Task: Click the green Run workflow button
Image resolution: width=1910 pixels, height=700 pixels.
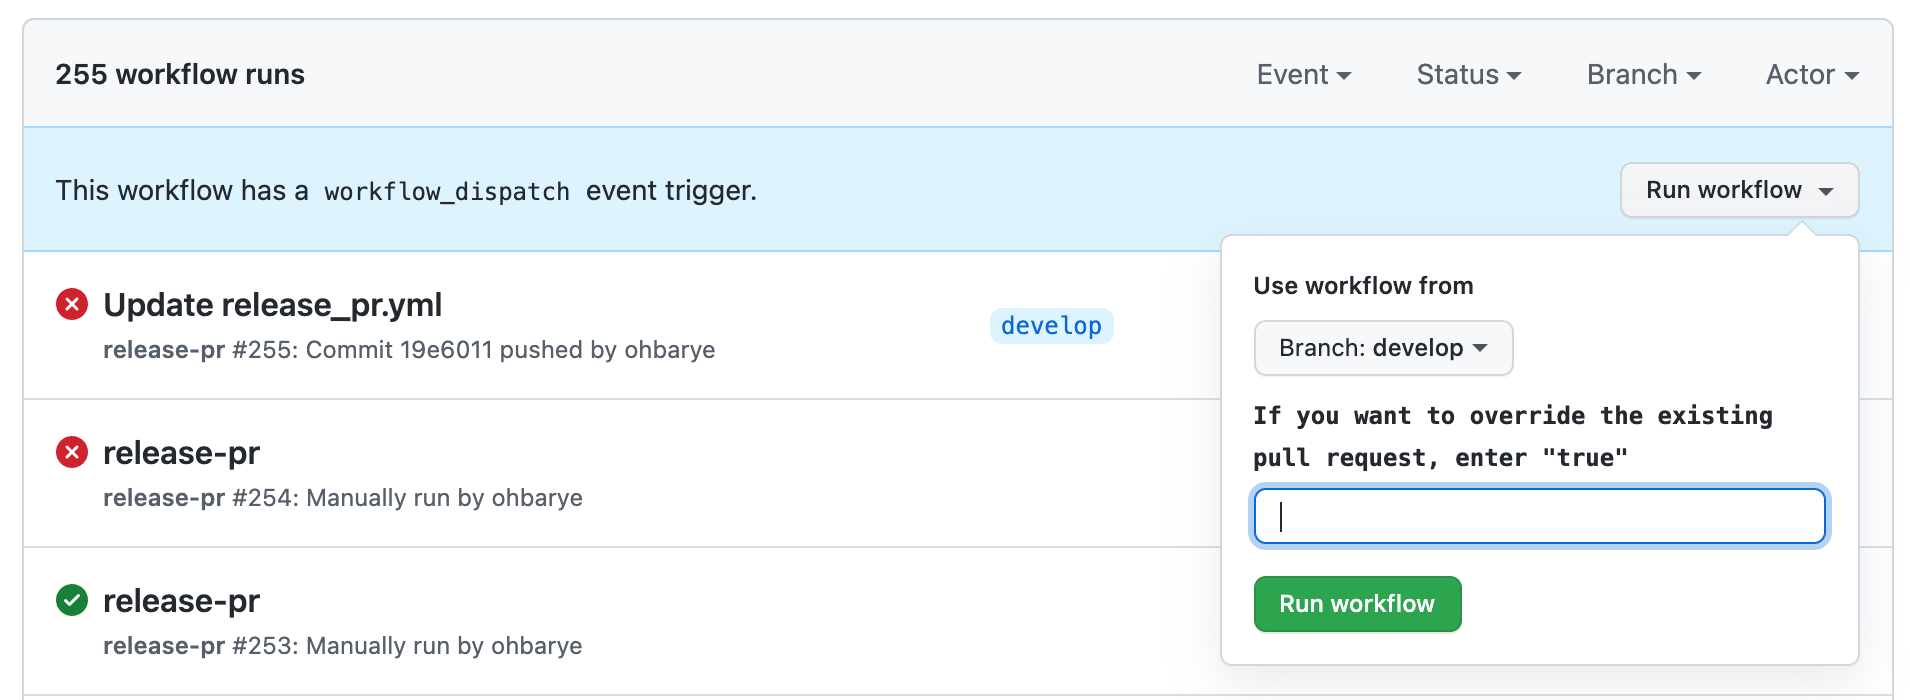Action: pos(1358,604)
